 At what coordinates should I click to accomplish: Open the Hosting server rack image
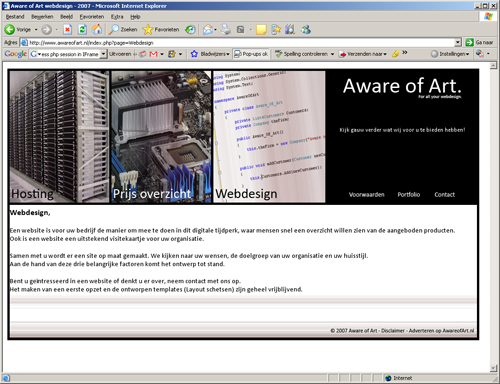click(x=59, y=137)
